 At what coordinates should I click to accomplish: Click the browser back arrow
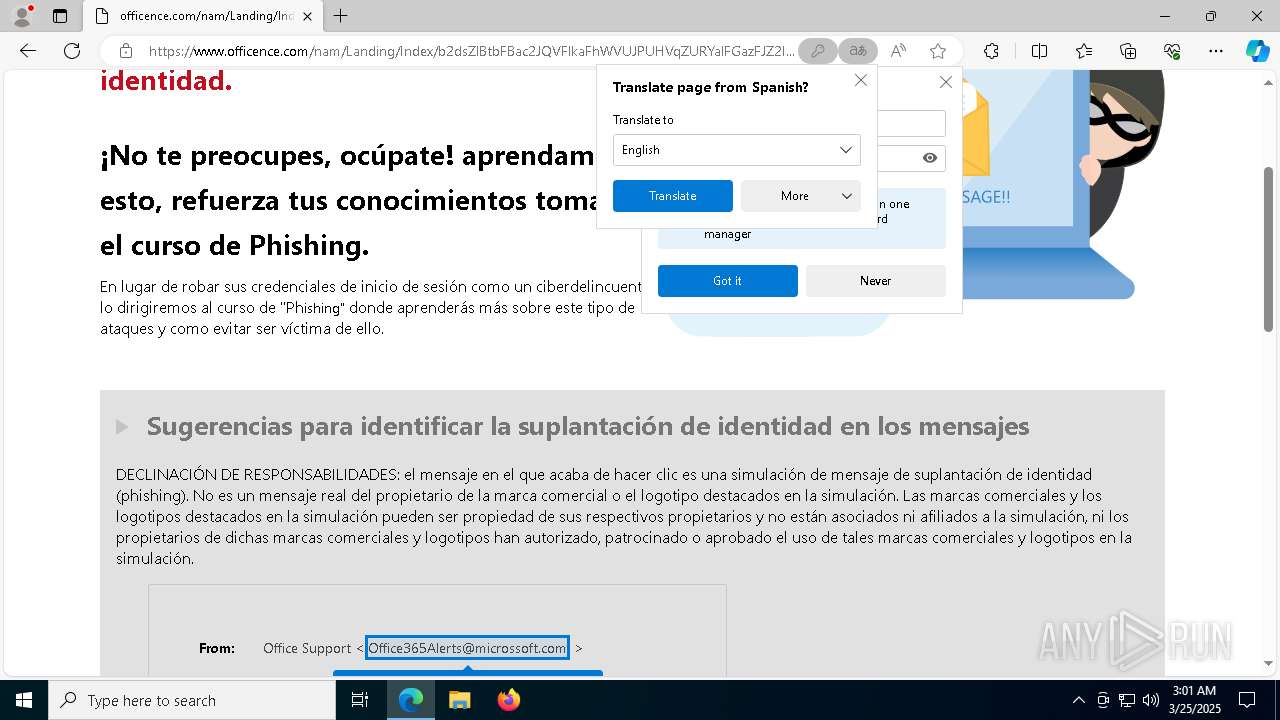[x=28, y=51]
